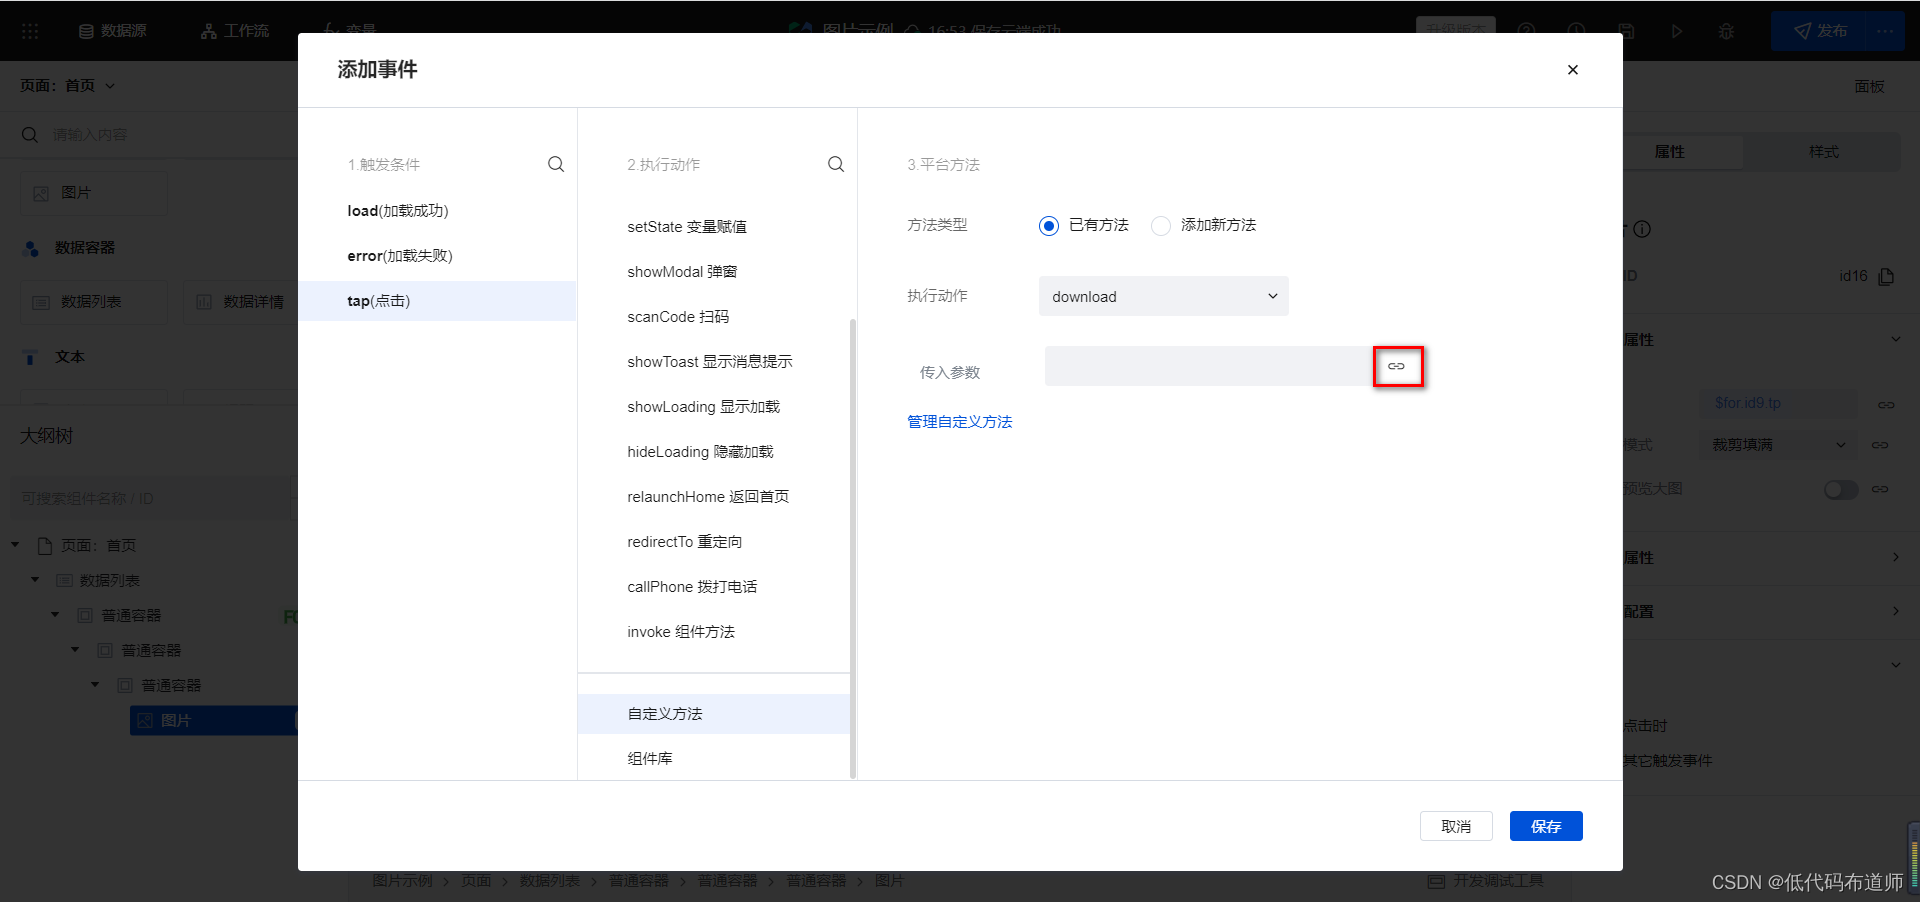
Task: Open search in 执行动作 column
Action: [836, 164]
